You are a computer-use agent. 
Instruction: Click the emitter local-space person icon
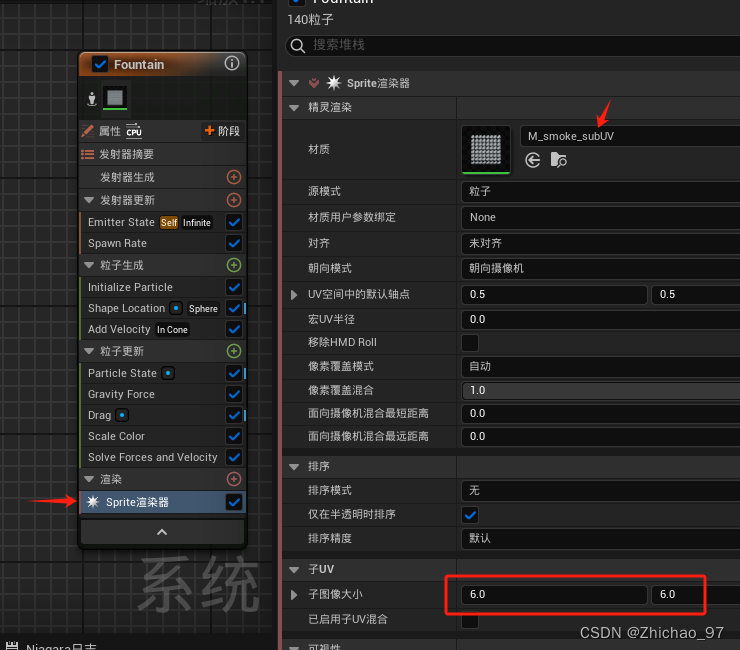(92, 99)
